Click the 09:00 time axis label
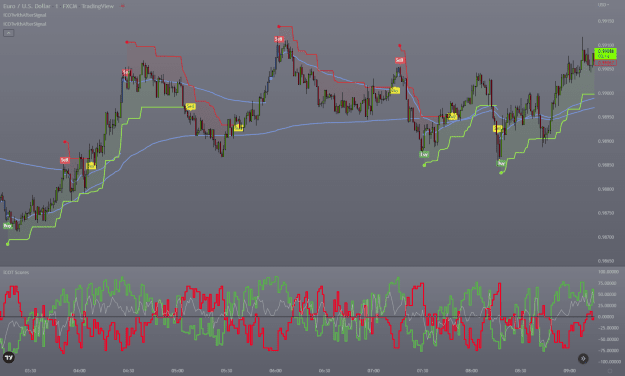Viewport: 625px width, 376px height. tap(570, 370)
